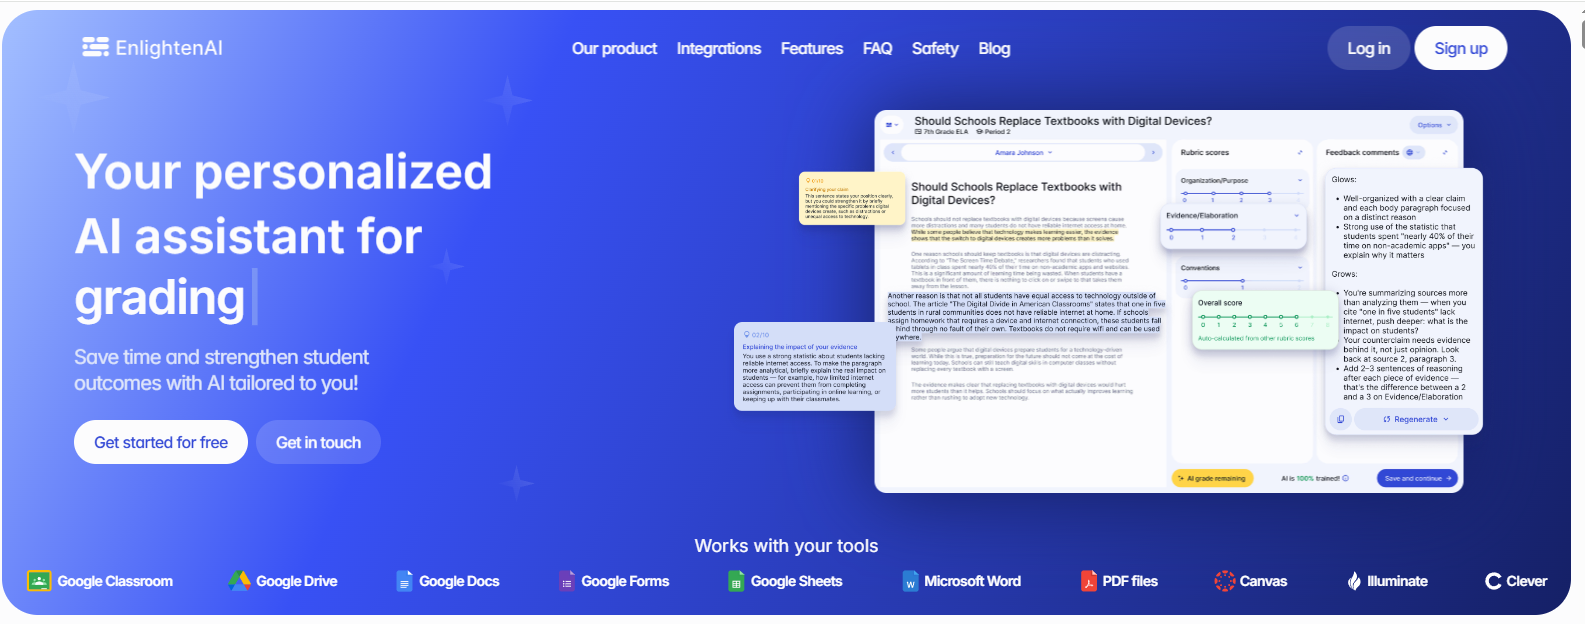Go to Features section
Viewport: 1585px width, 624px height.
click(x=811, y=48)
